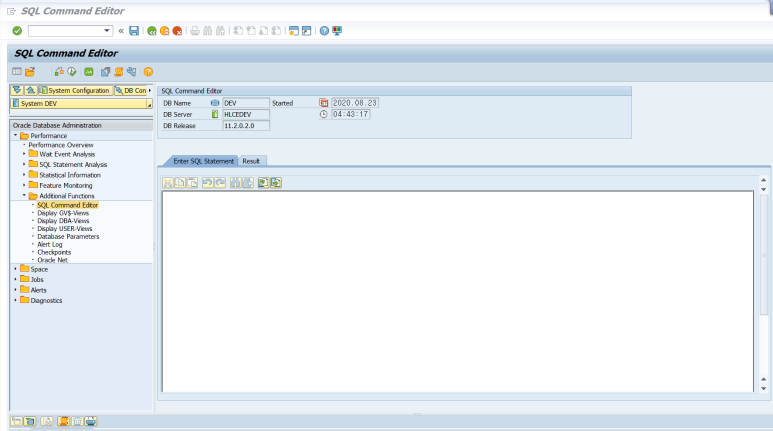
Task: Open the blue Help question mark icon
Action: click(x=324, y=31)
